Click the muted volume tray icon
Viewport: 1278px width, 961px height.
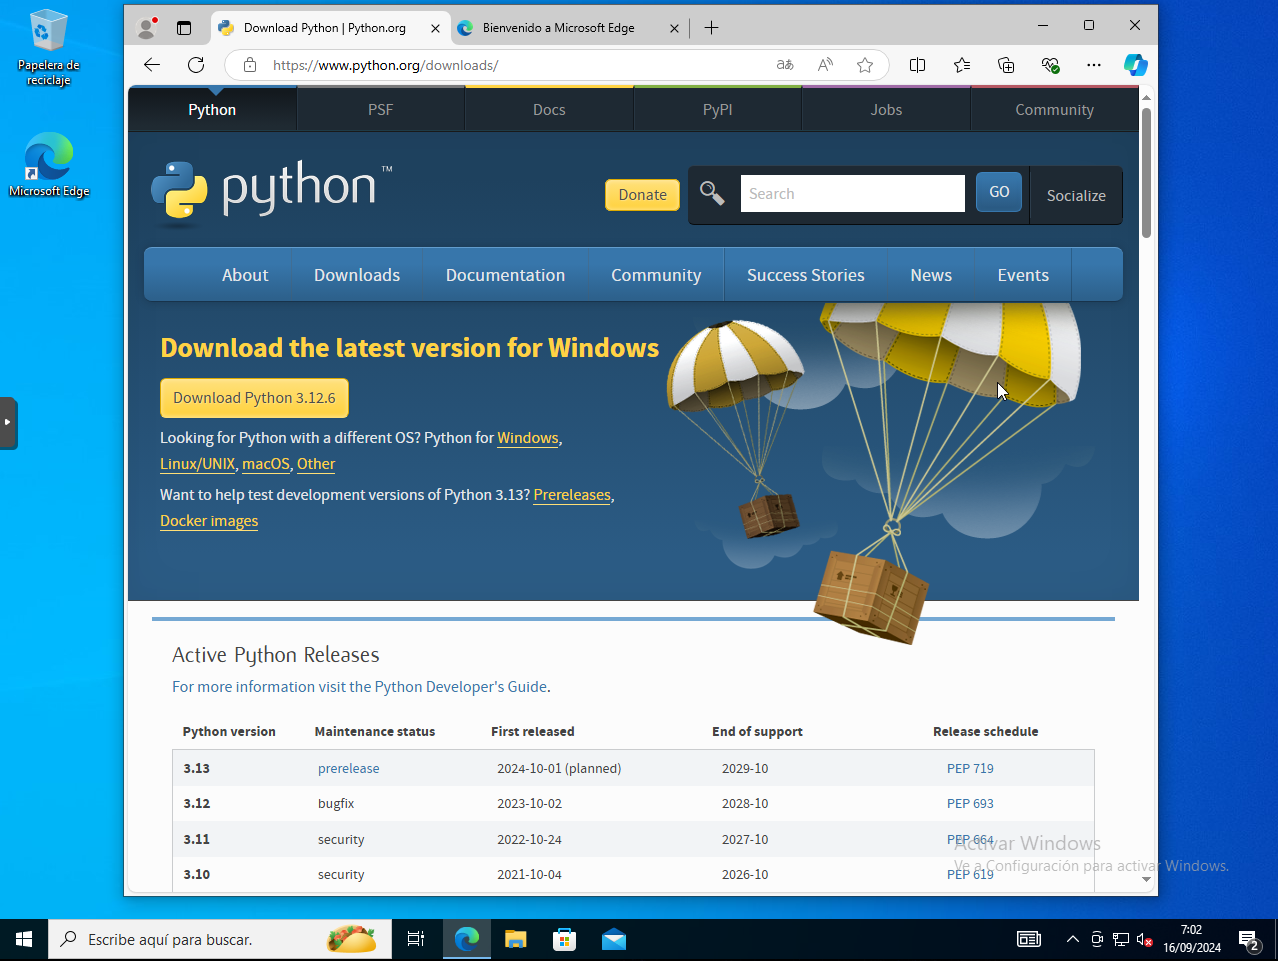[1145, 939]
